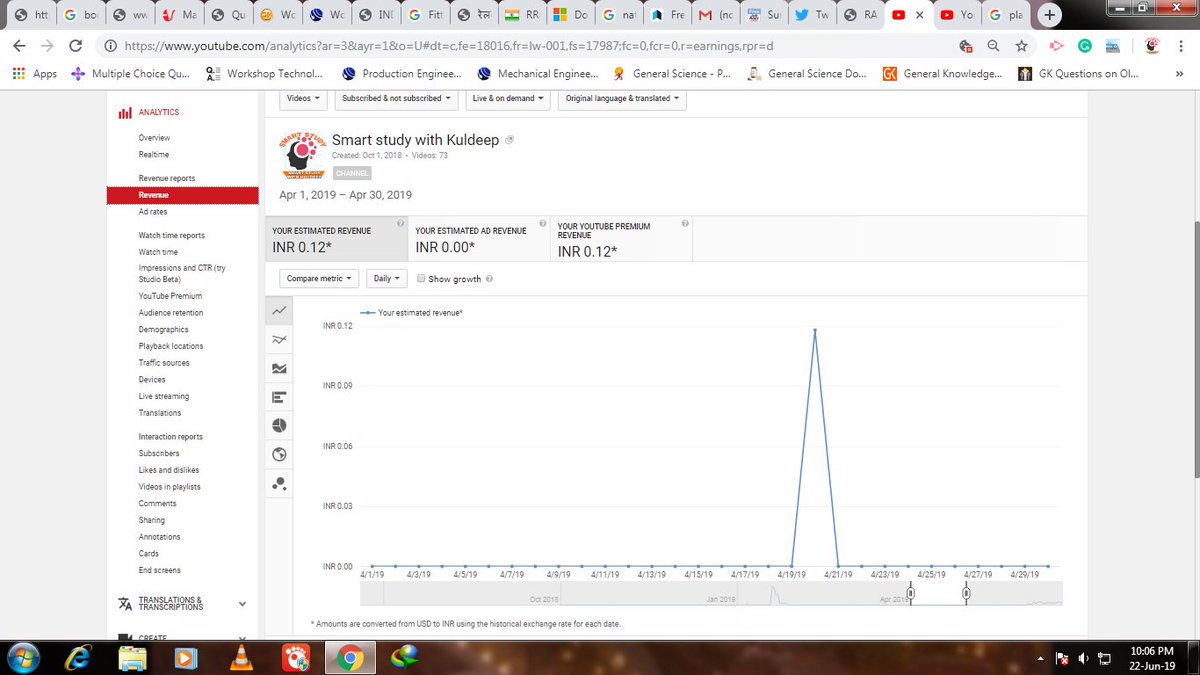Select the multi-line chart view icon
The width and height of the screenshot is (1200, 675).
(x=279, y=340)
